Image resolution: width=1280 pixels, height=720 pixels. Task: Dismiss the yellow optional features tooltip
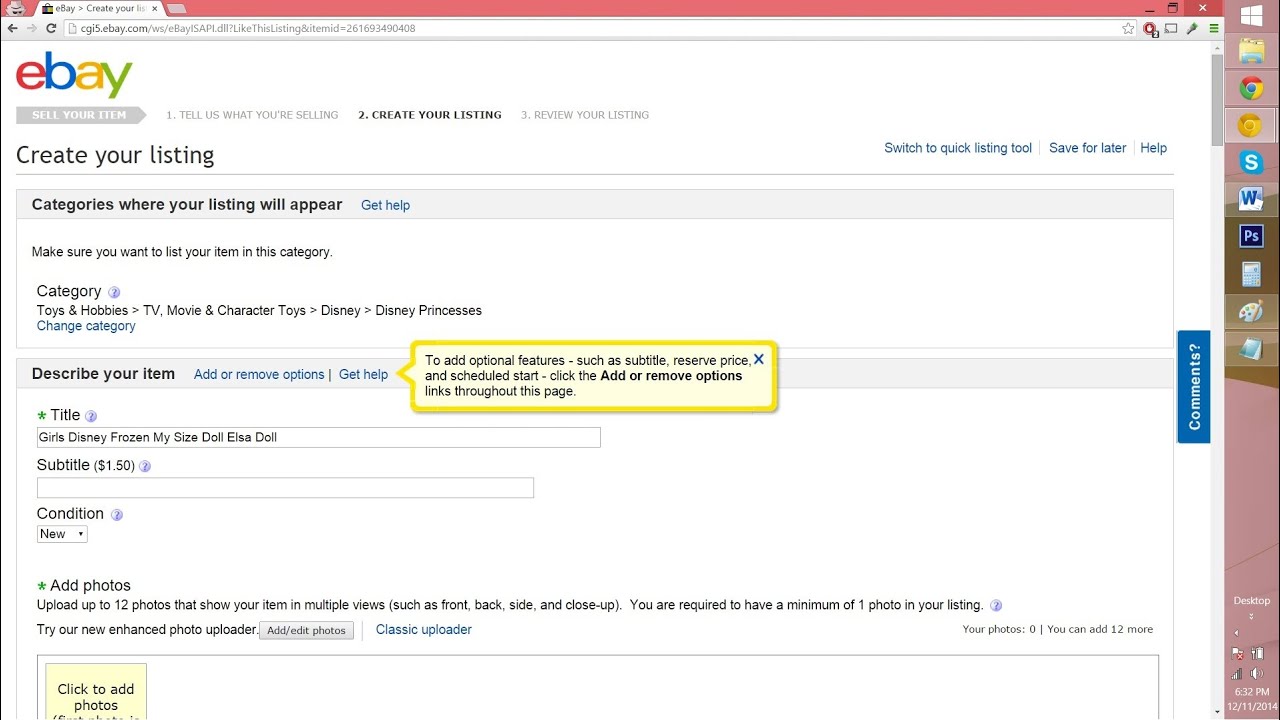(759, 359)
